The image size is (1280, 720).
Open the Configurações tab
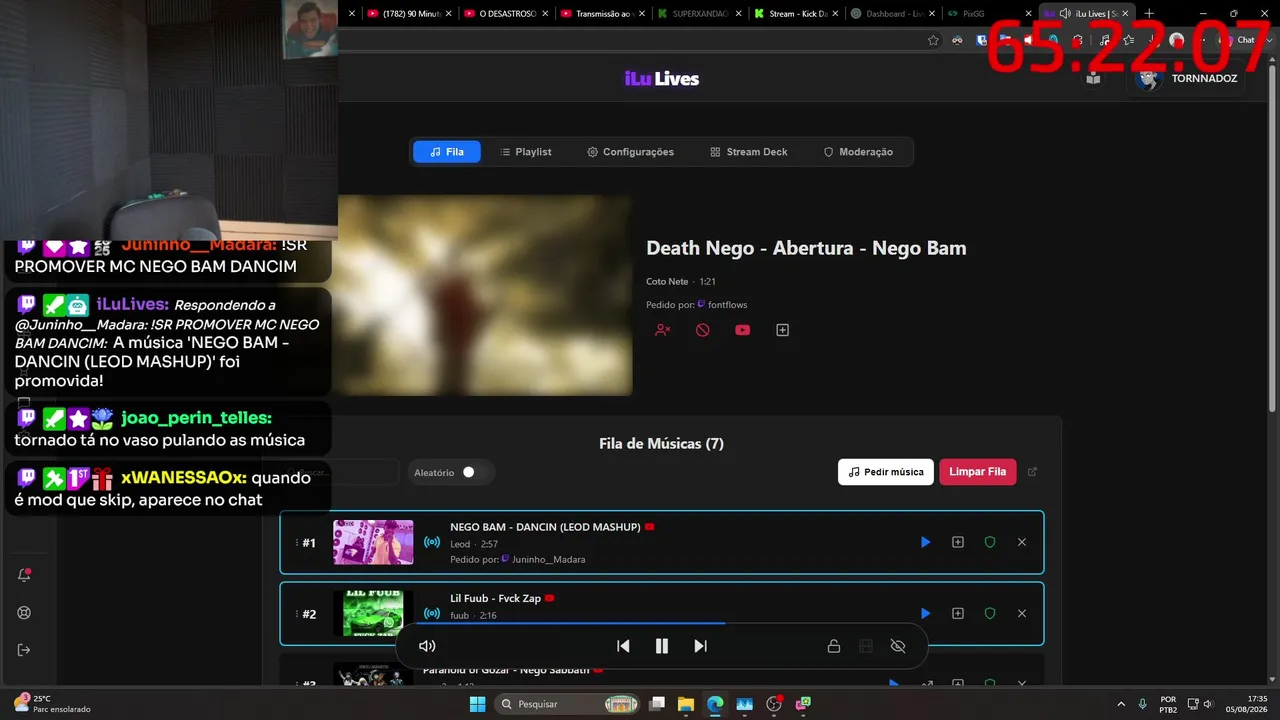[x=630, y=152]
